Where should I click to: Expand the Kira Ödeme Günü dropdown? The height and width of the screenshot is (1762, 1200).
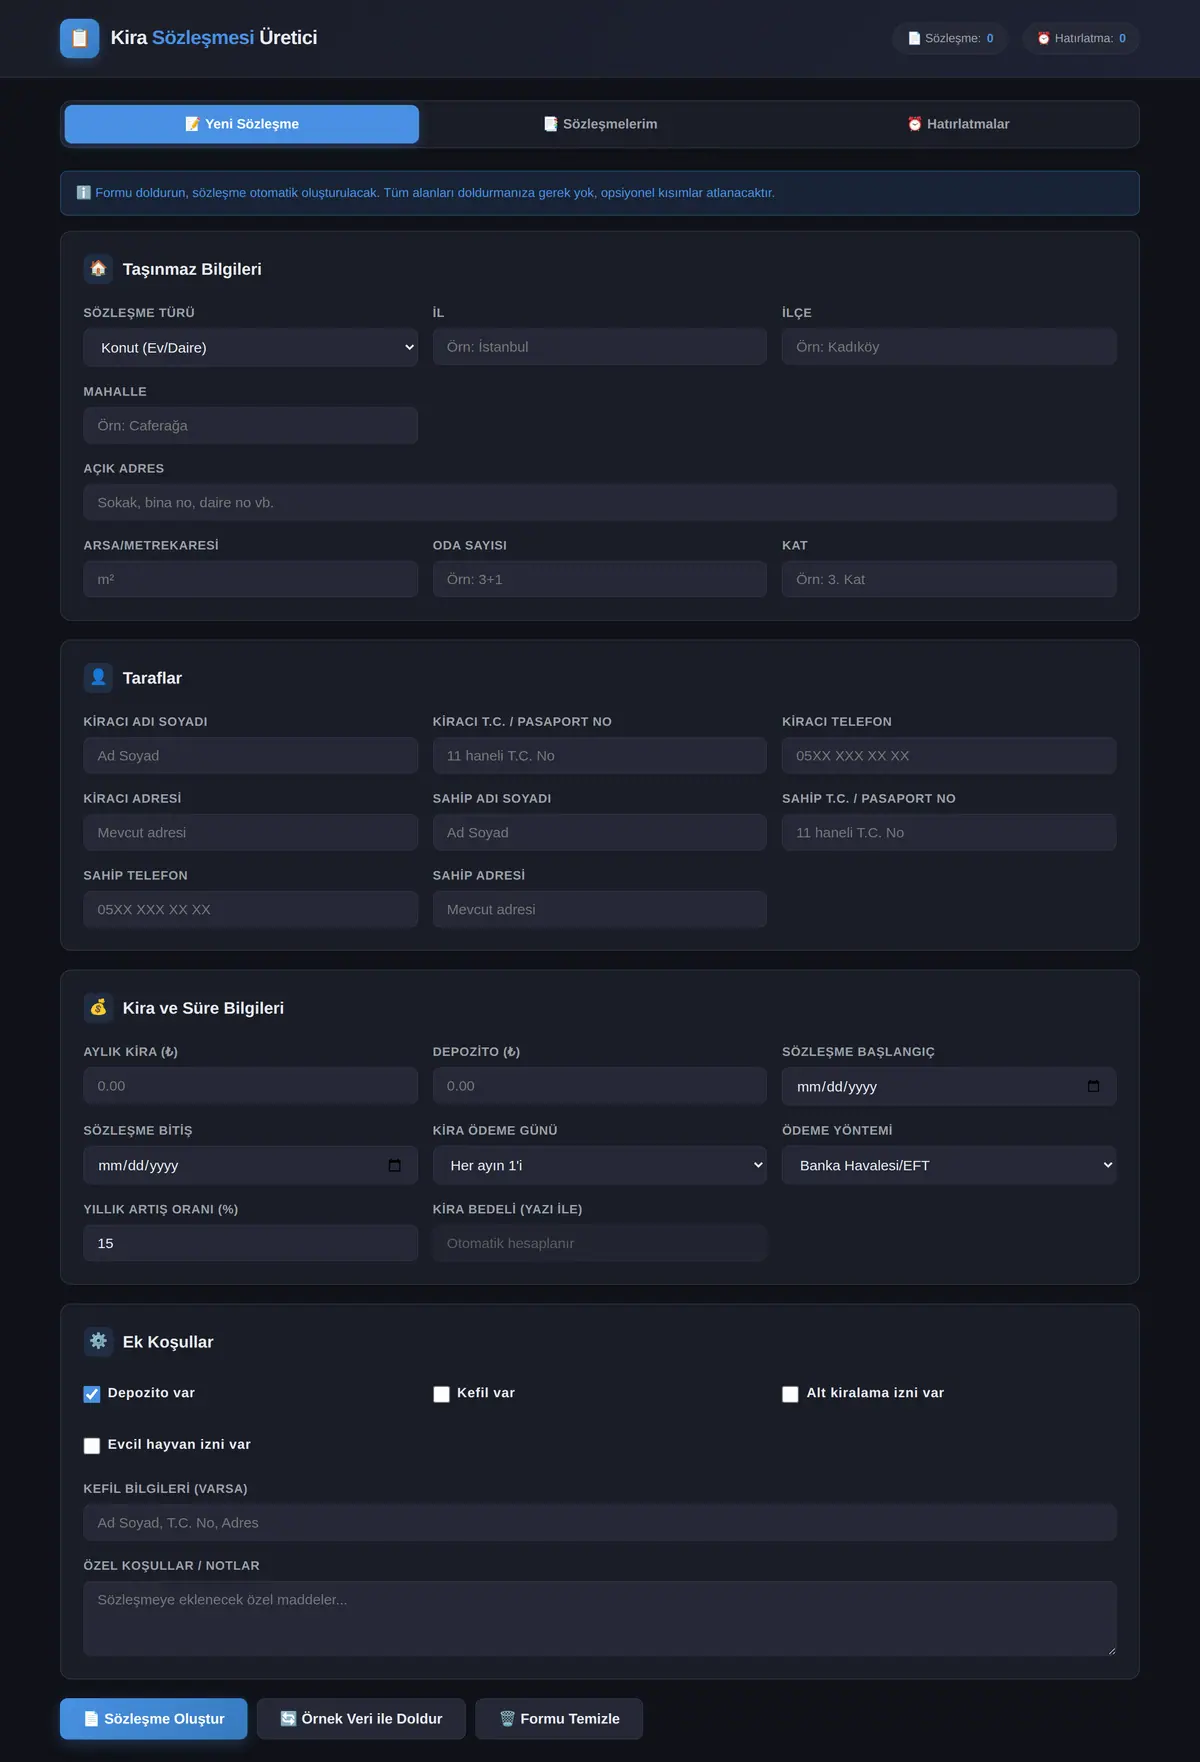pyautogui.click(x=600, y=1165)
